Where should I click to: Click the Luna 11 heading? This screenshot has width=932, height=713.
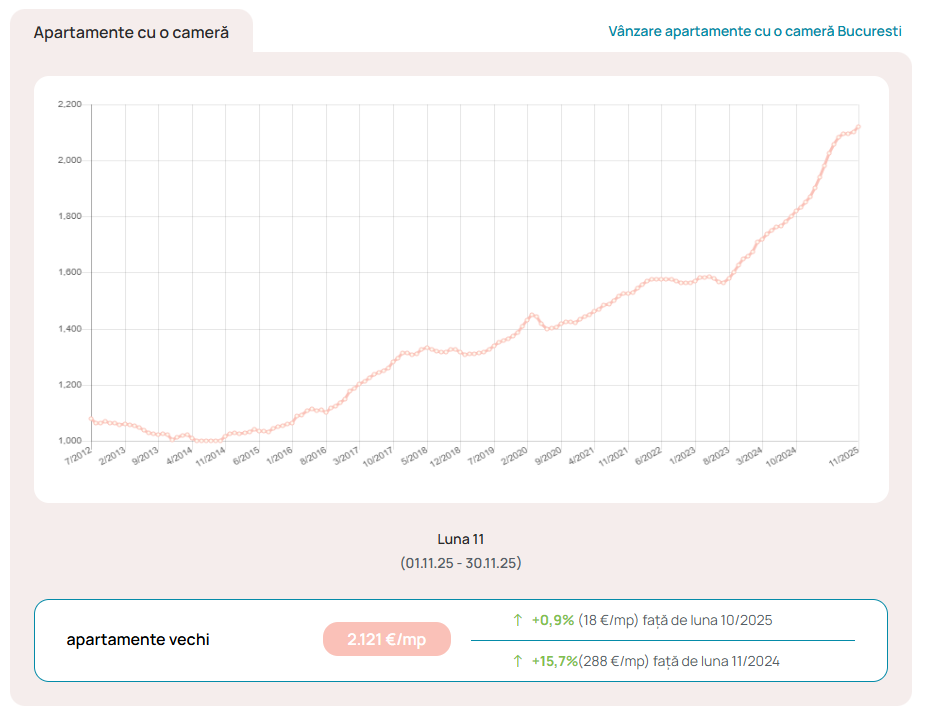(460, 539)
